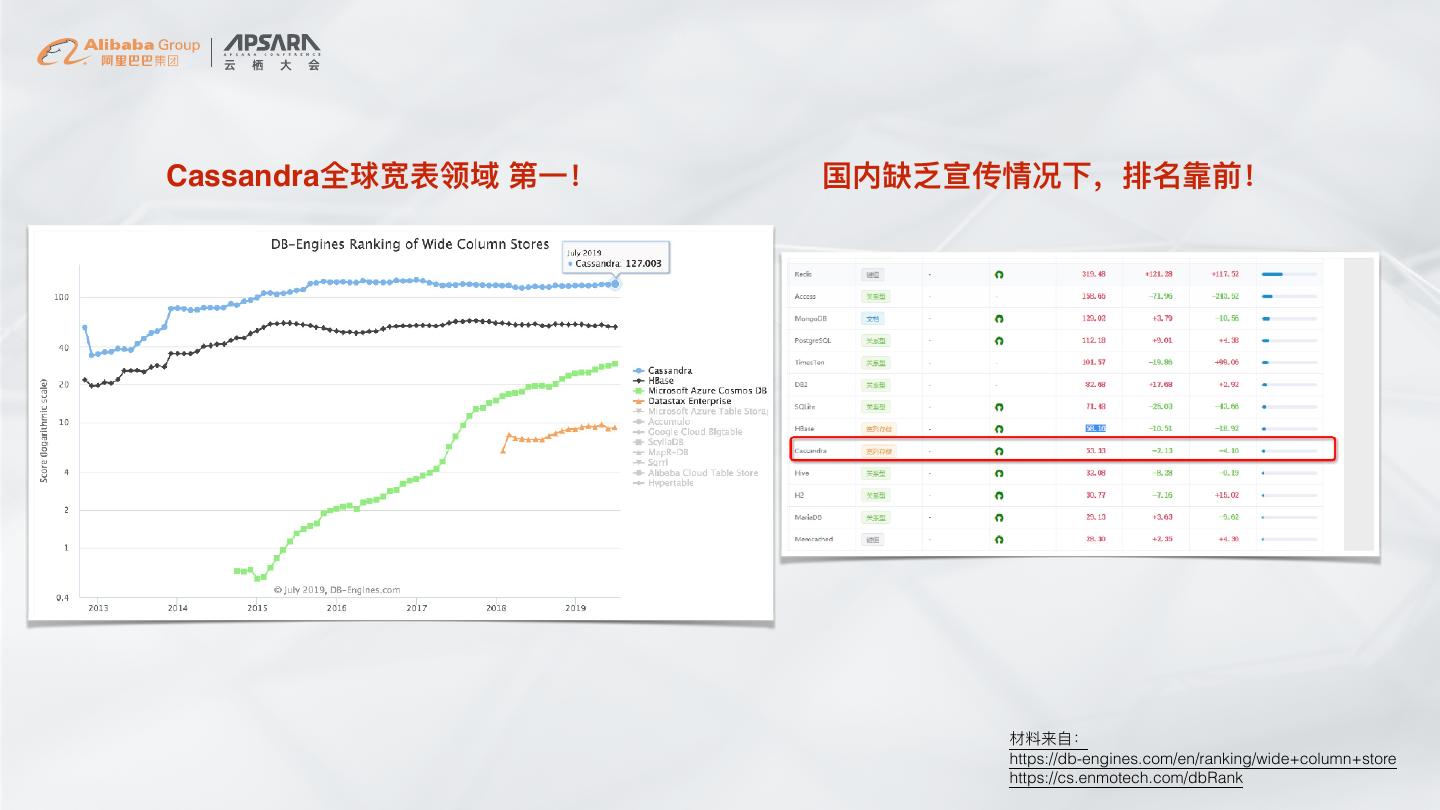Viewport: 1440px width, 810px height.
Task: Click the document type tag in MongoDB row
Action: tap(873, 318)
